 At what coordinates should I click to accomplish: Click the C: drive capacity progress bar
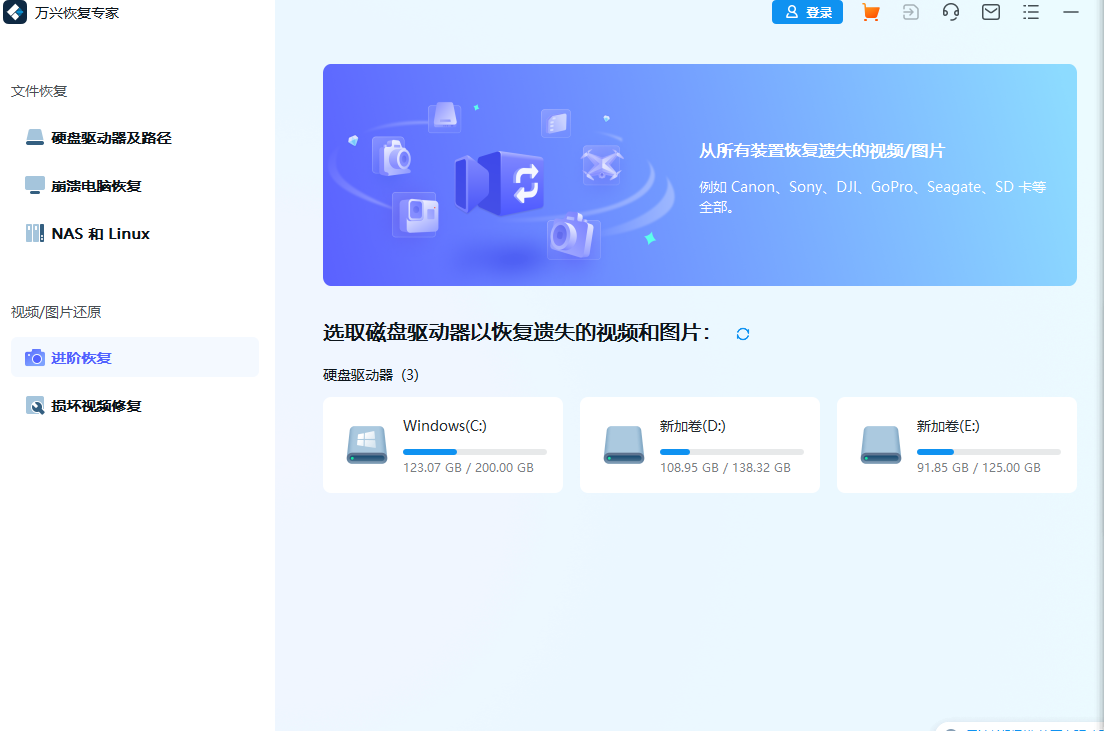tap(473, 450)
